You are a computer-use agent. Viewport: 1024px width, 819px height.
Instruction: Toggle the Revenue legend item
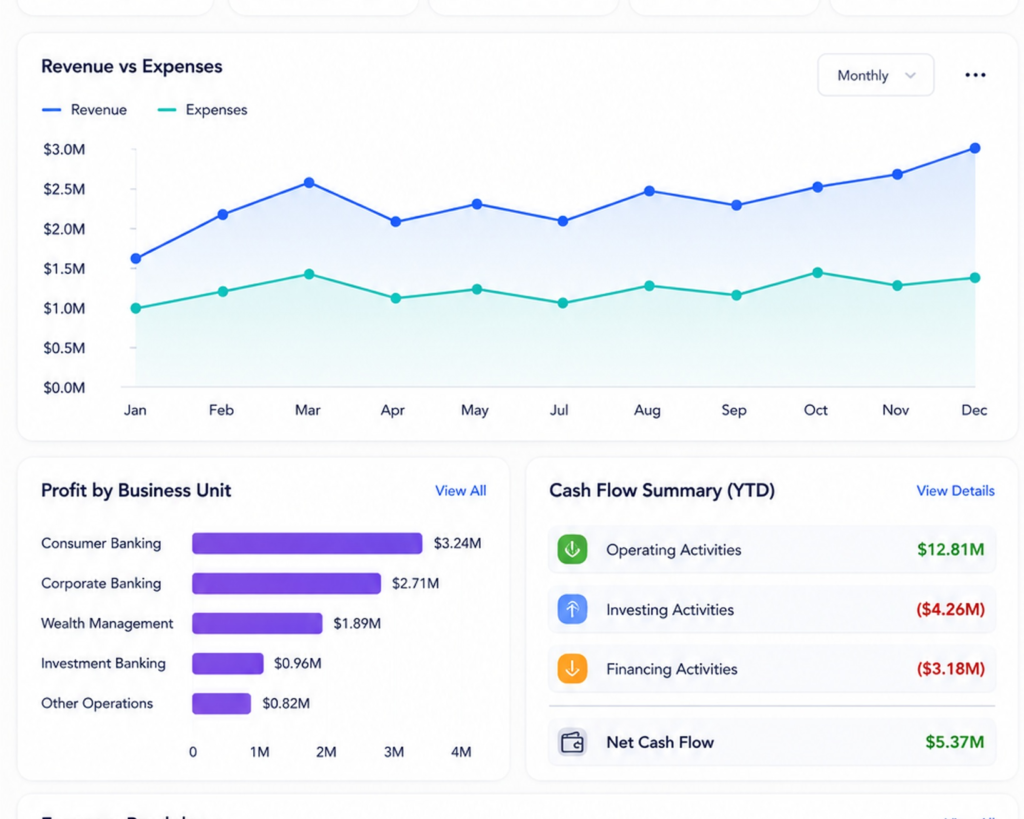84,110
